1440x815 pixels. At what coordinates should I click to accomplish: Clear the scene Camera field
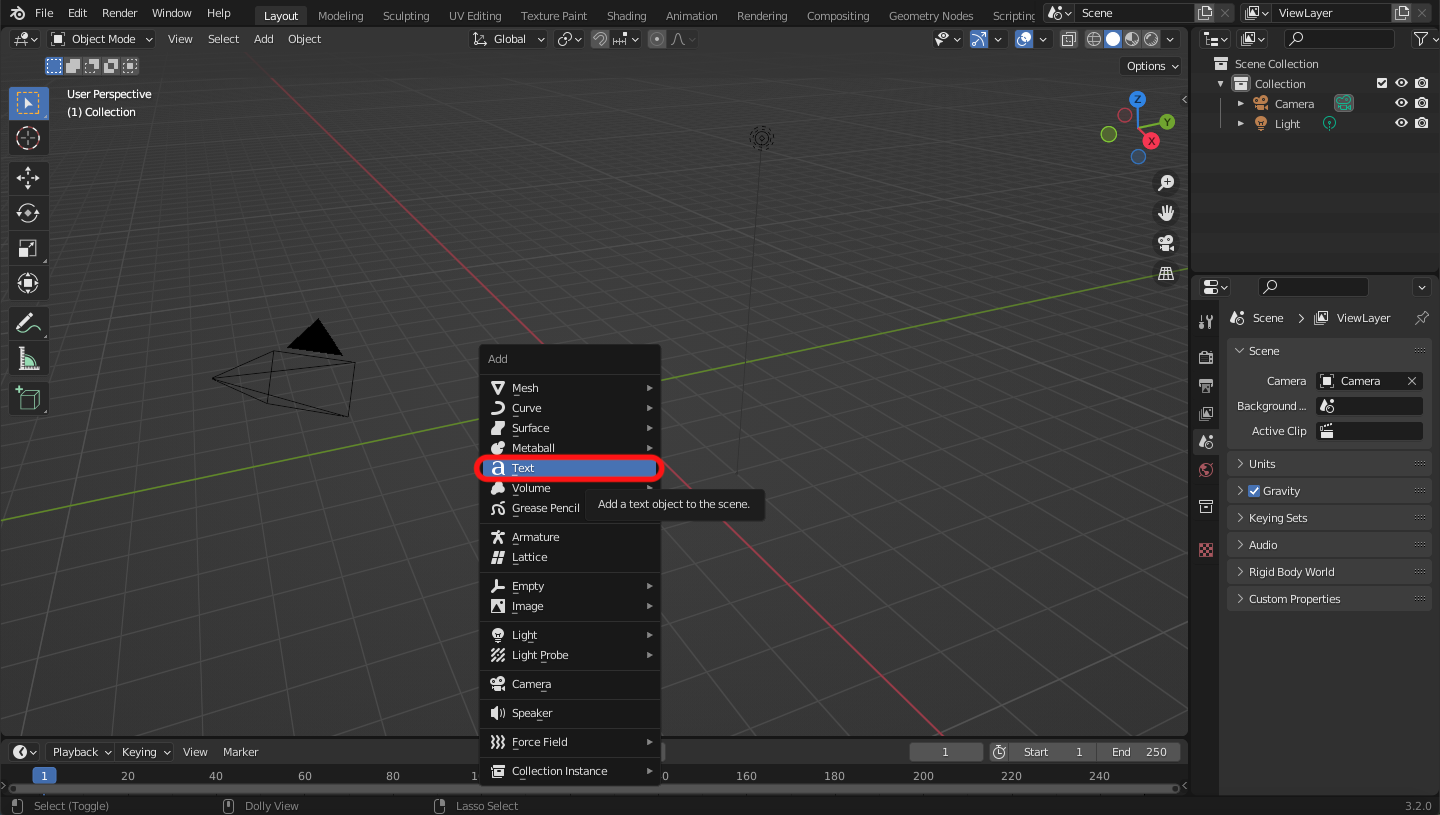click(1412, 381)
